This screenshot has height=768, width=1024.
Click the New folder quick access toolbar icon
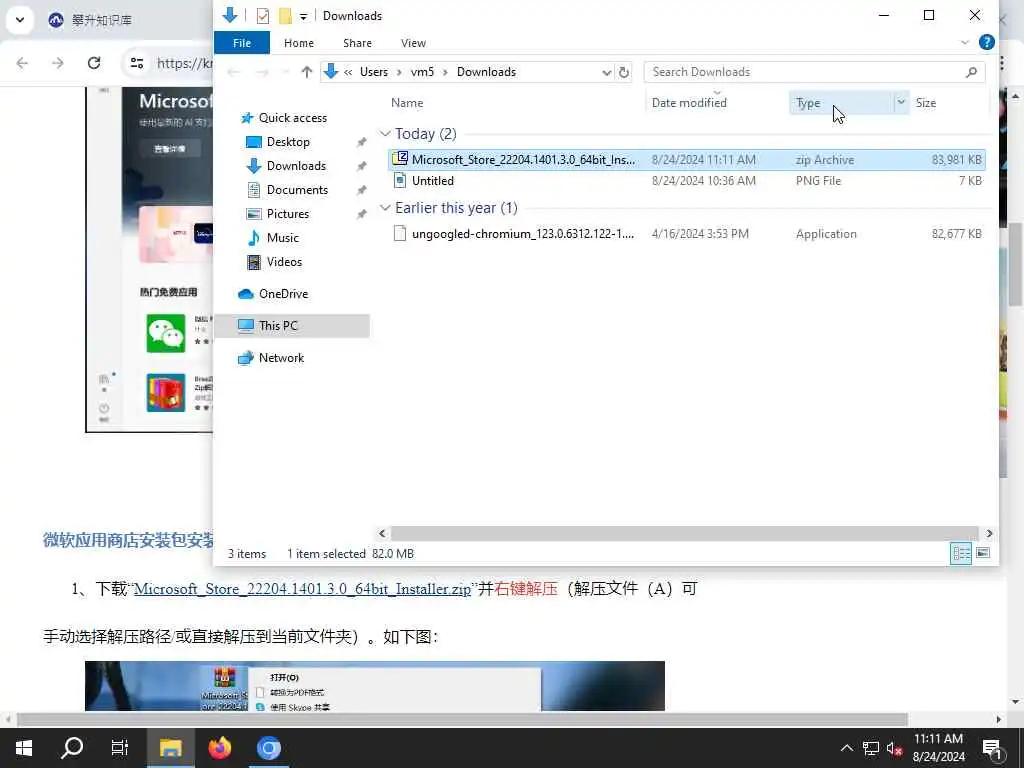pyautogui.click(x=285, y=16)
